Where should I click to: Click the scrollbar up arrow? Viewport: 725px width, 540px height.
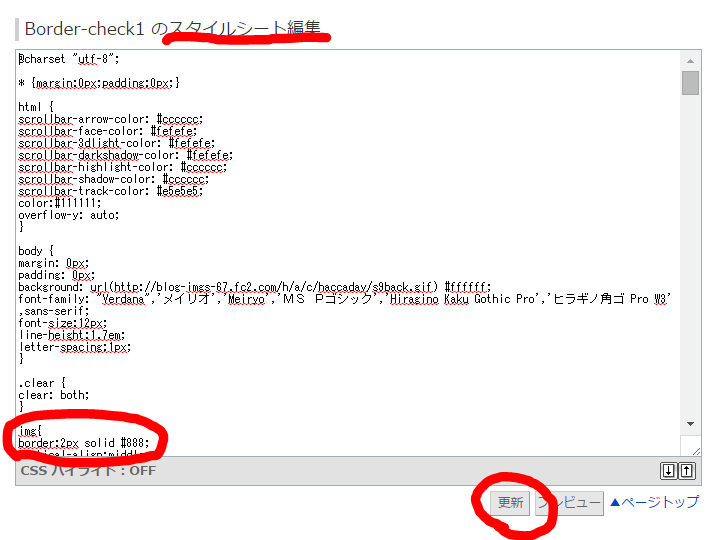pos(690,61)
